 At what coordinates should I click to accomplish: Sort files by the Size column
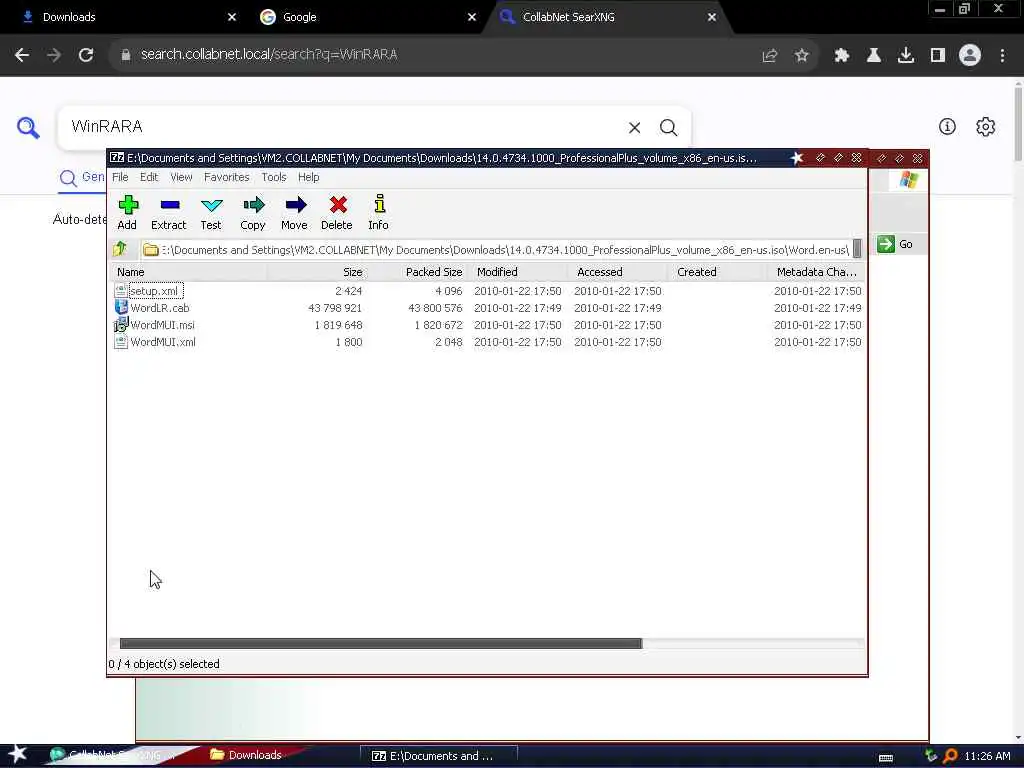pyautogui.click(x=316, y=272)
